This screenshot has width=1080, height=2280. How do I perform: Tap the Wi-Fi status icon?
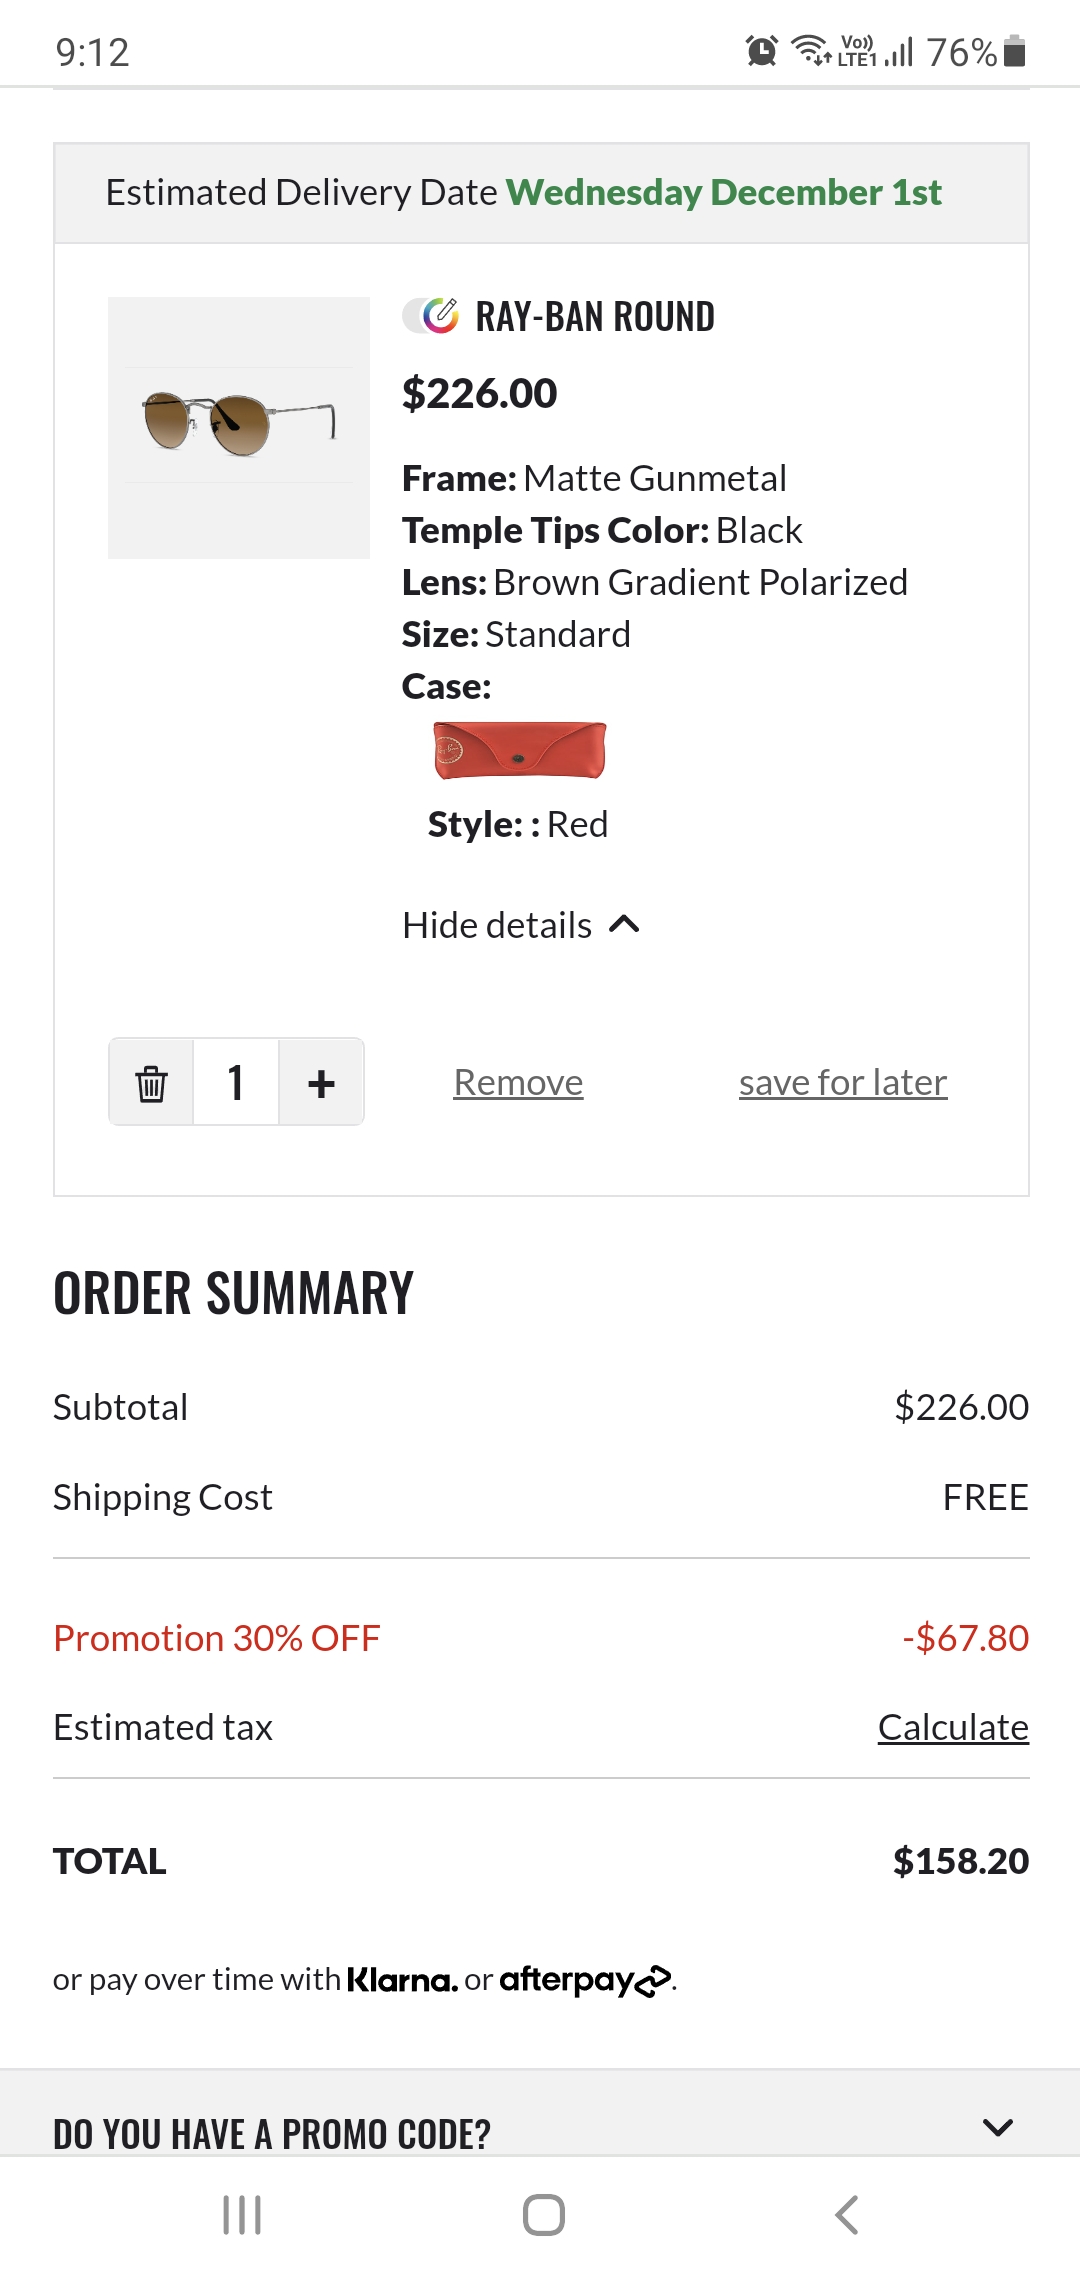pyautogui.click(x=810, y=50)
